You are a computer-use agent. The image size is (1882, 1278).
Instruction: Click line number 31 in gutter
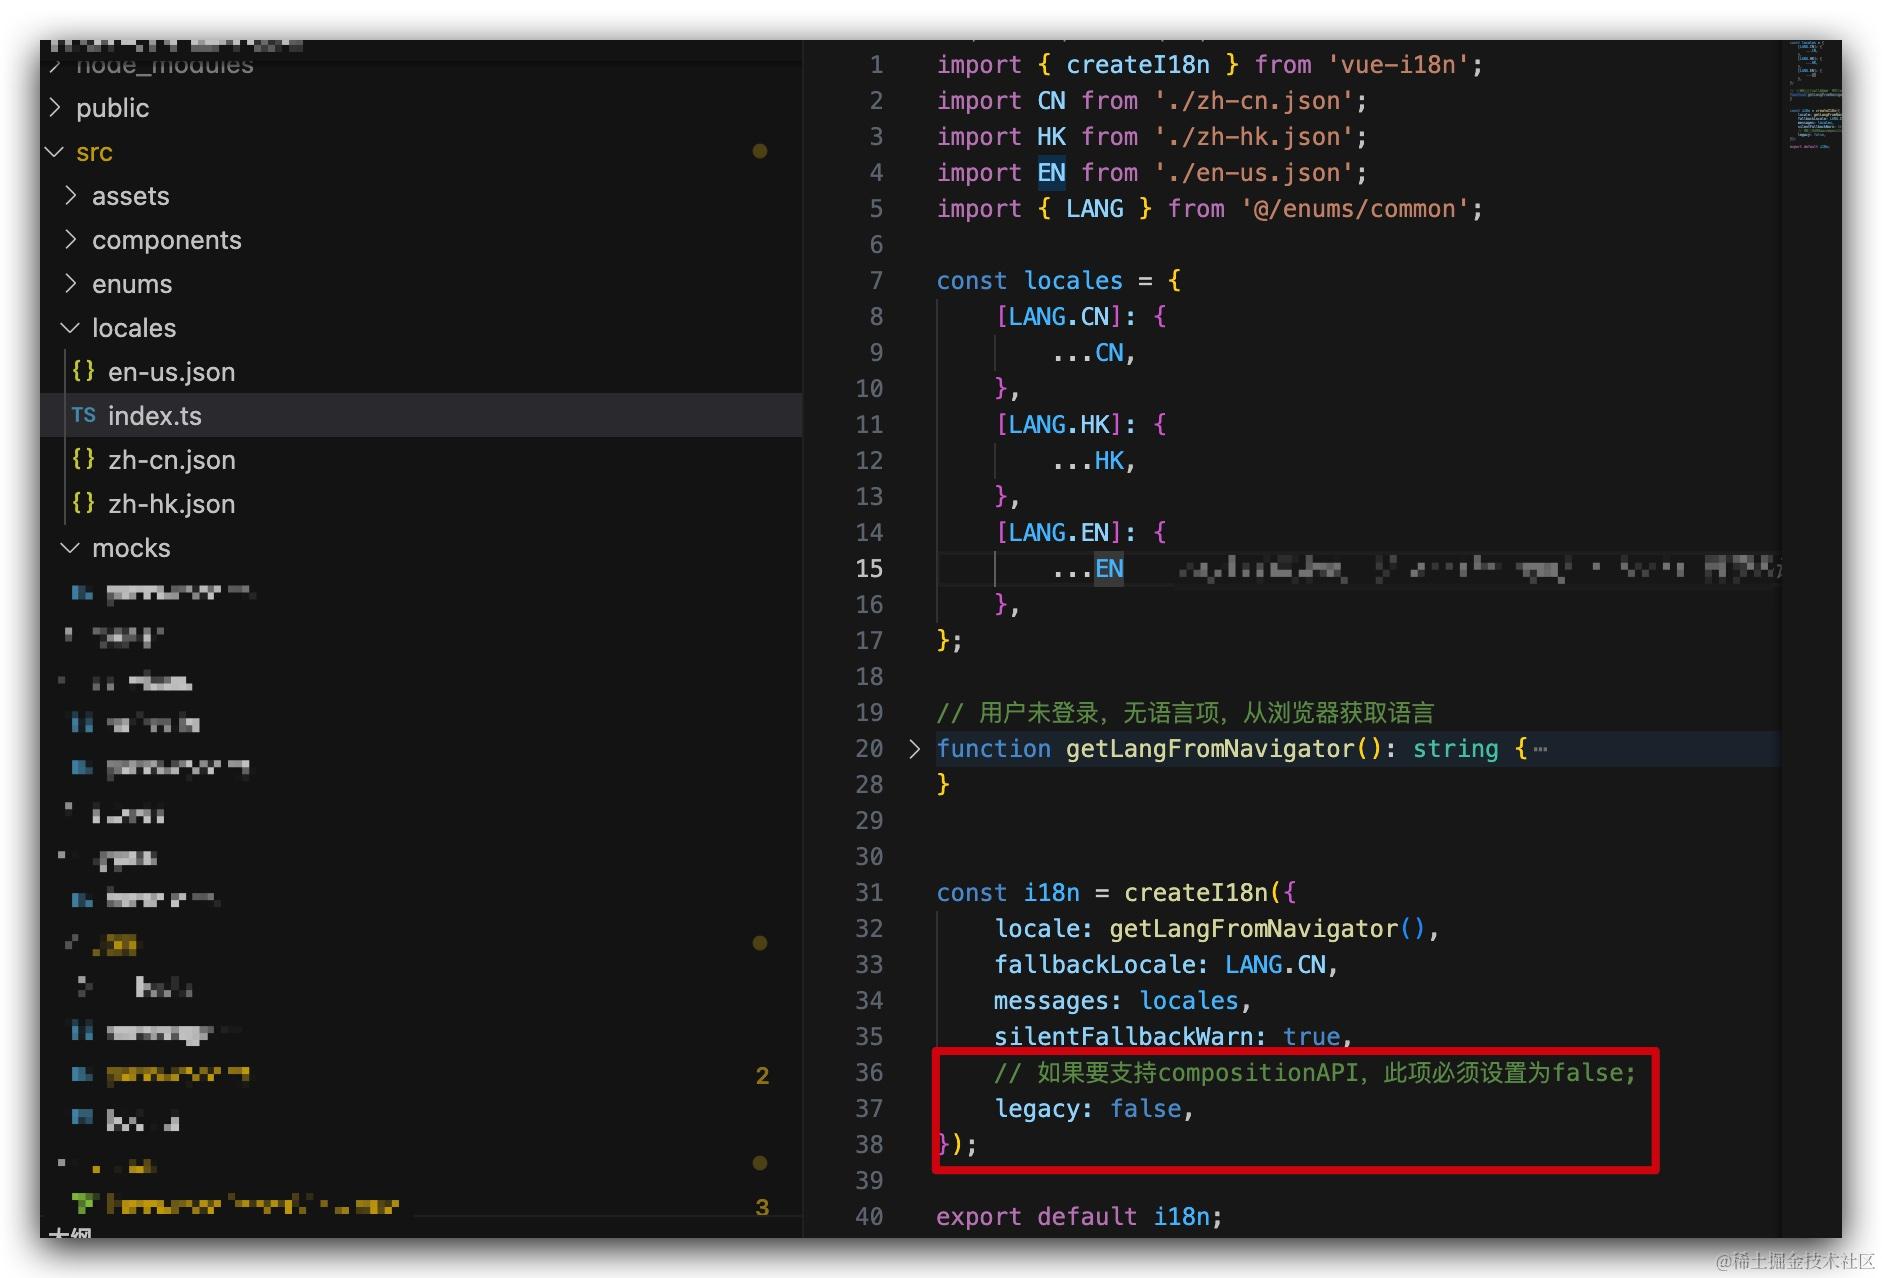869,892
